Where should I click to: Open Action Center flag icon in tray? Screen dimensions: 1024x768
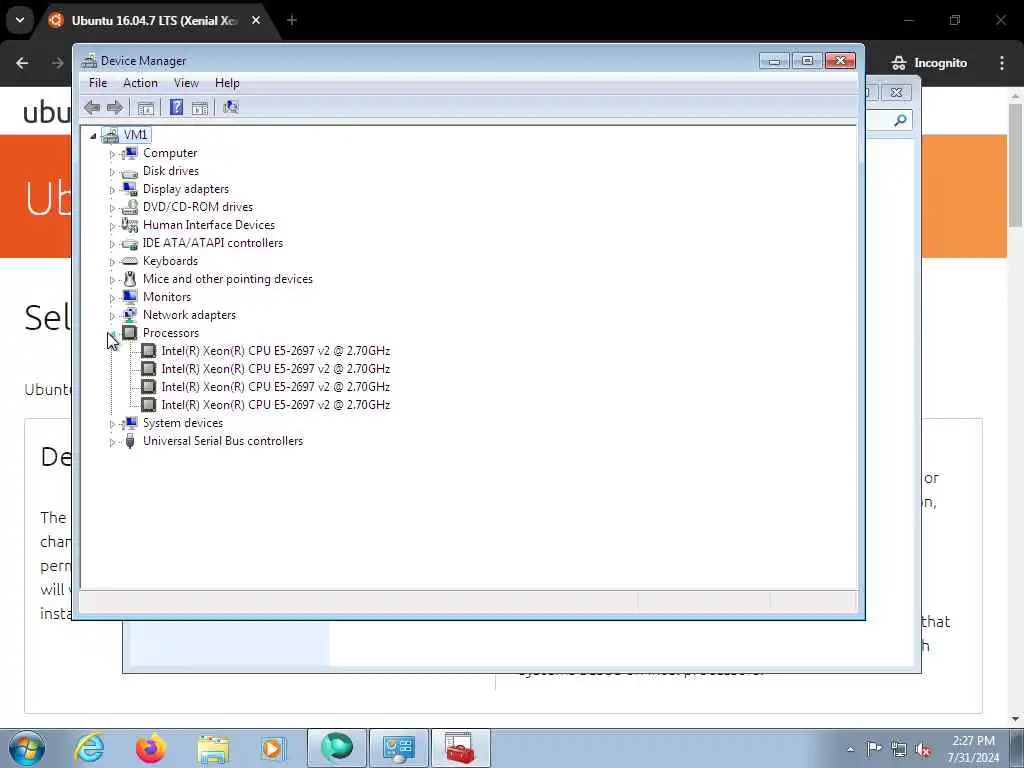point(874,749)
